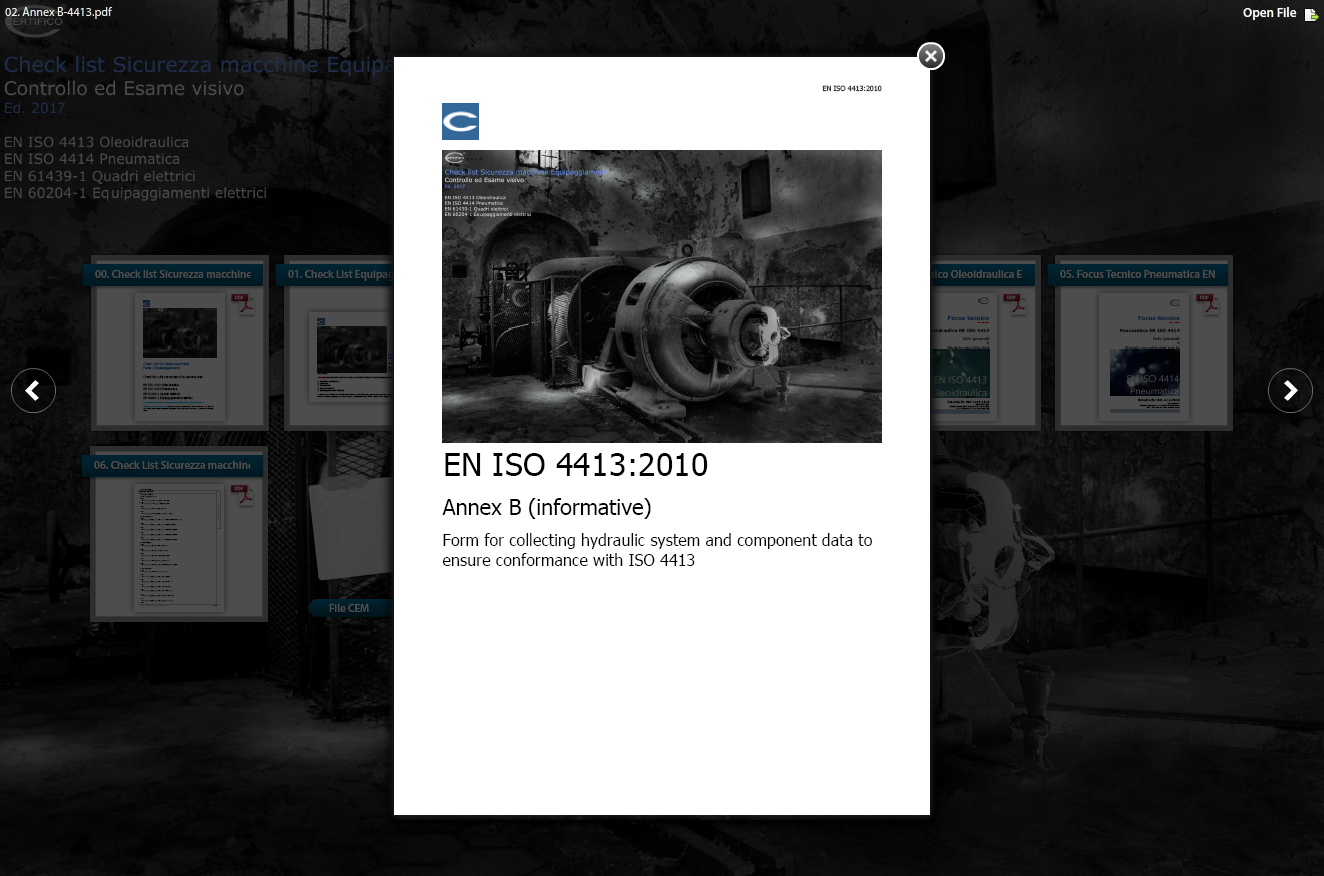Click PDF icon on card 06 Check List

[243, 496]
